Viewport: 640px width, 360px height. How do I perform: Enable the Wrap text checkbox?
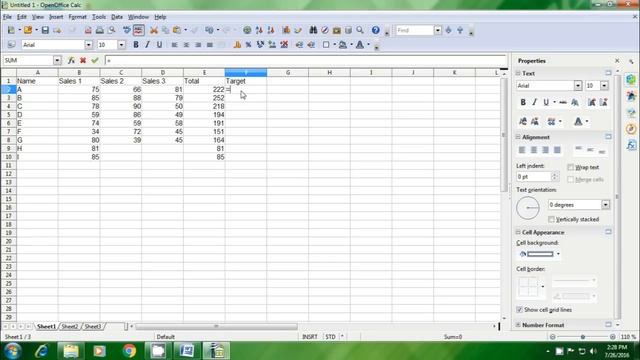(571, 167)
